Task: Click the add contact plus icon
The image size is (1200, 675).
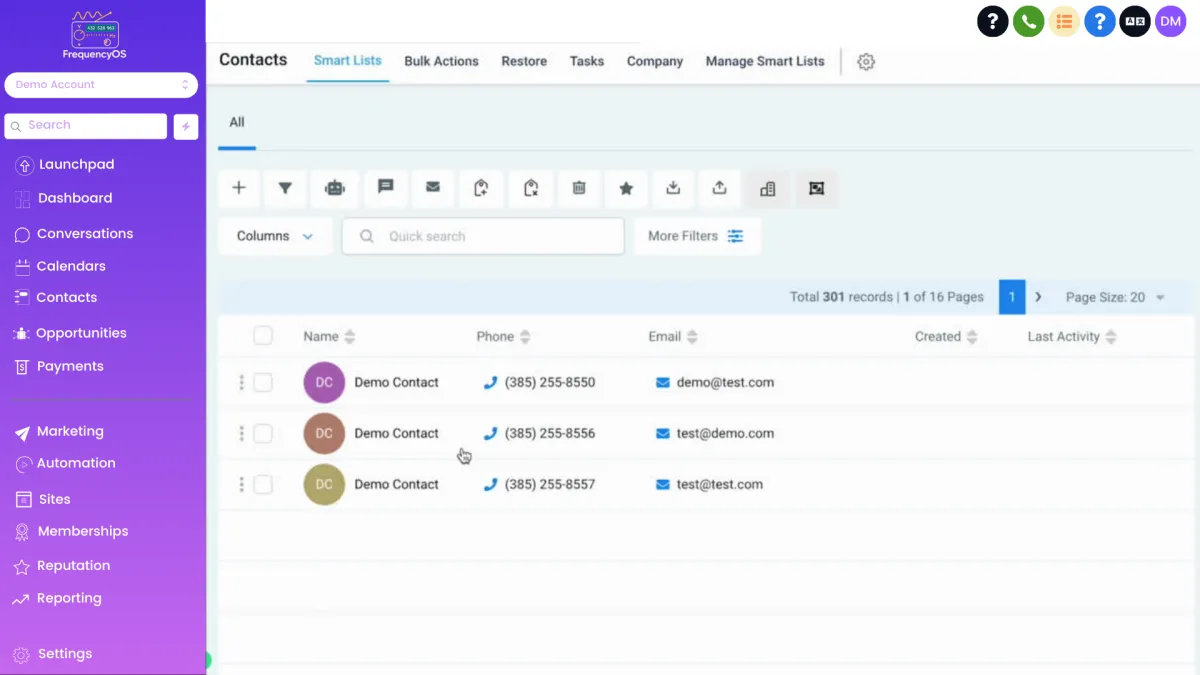Action: pos(238,188)
